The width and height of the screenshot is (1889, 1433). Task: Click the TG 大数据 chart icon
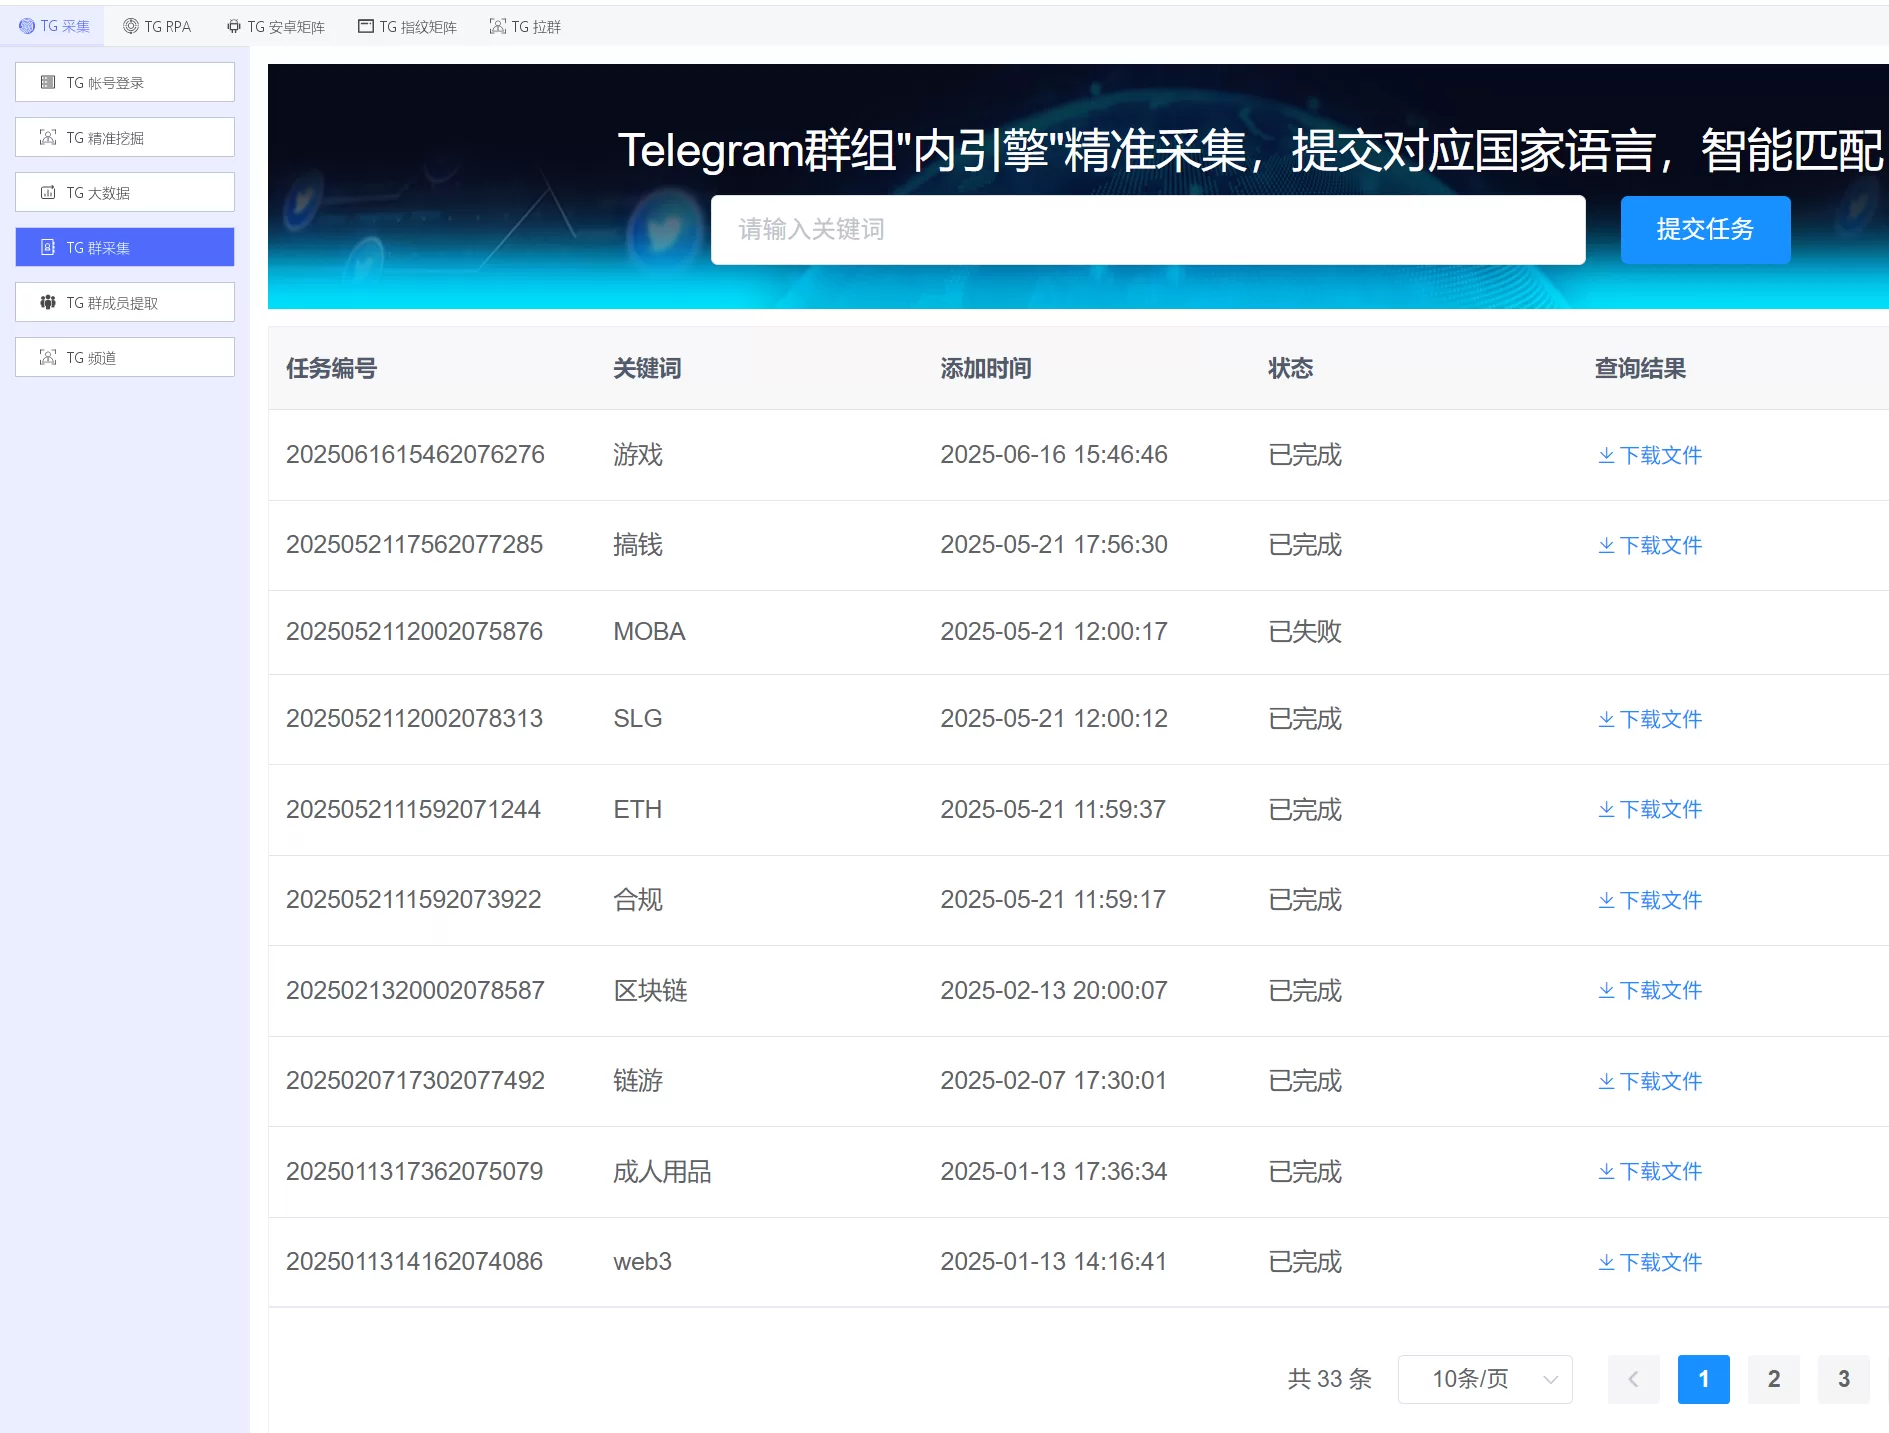click(48, 192)
